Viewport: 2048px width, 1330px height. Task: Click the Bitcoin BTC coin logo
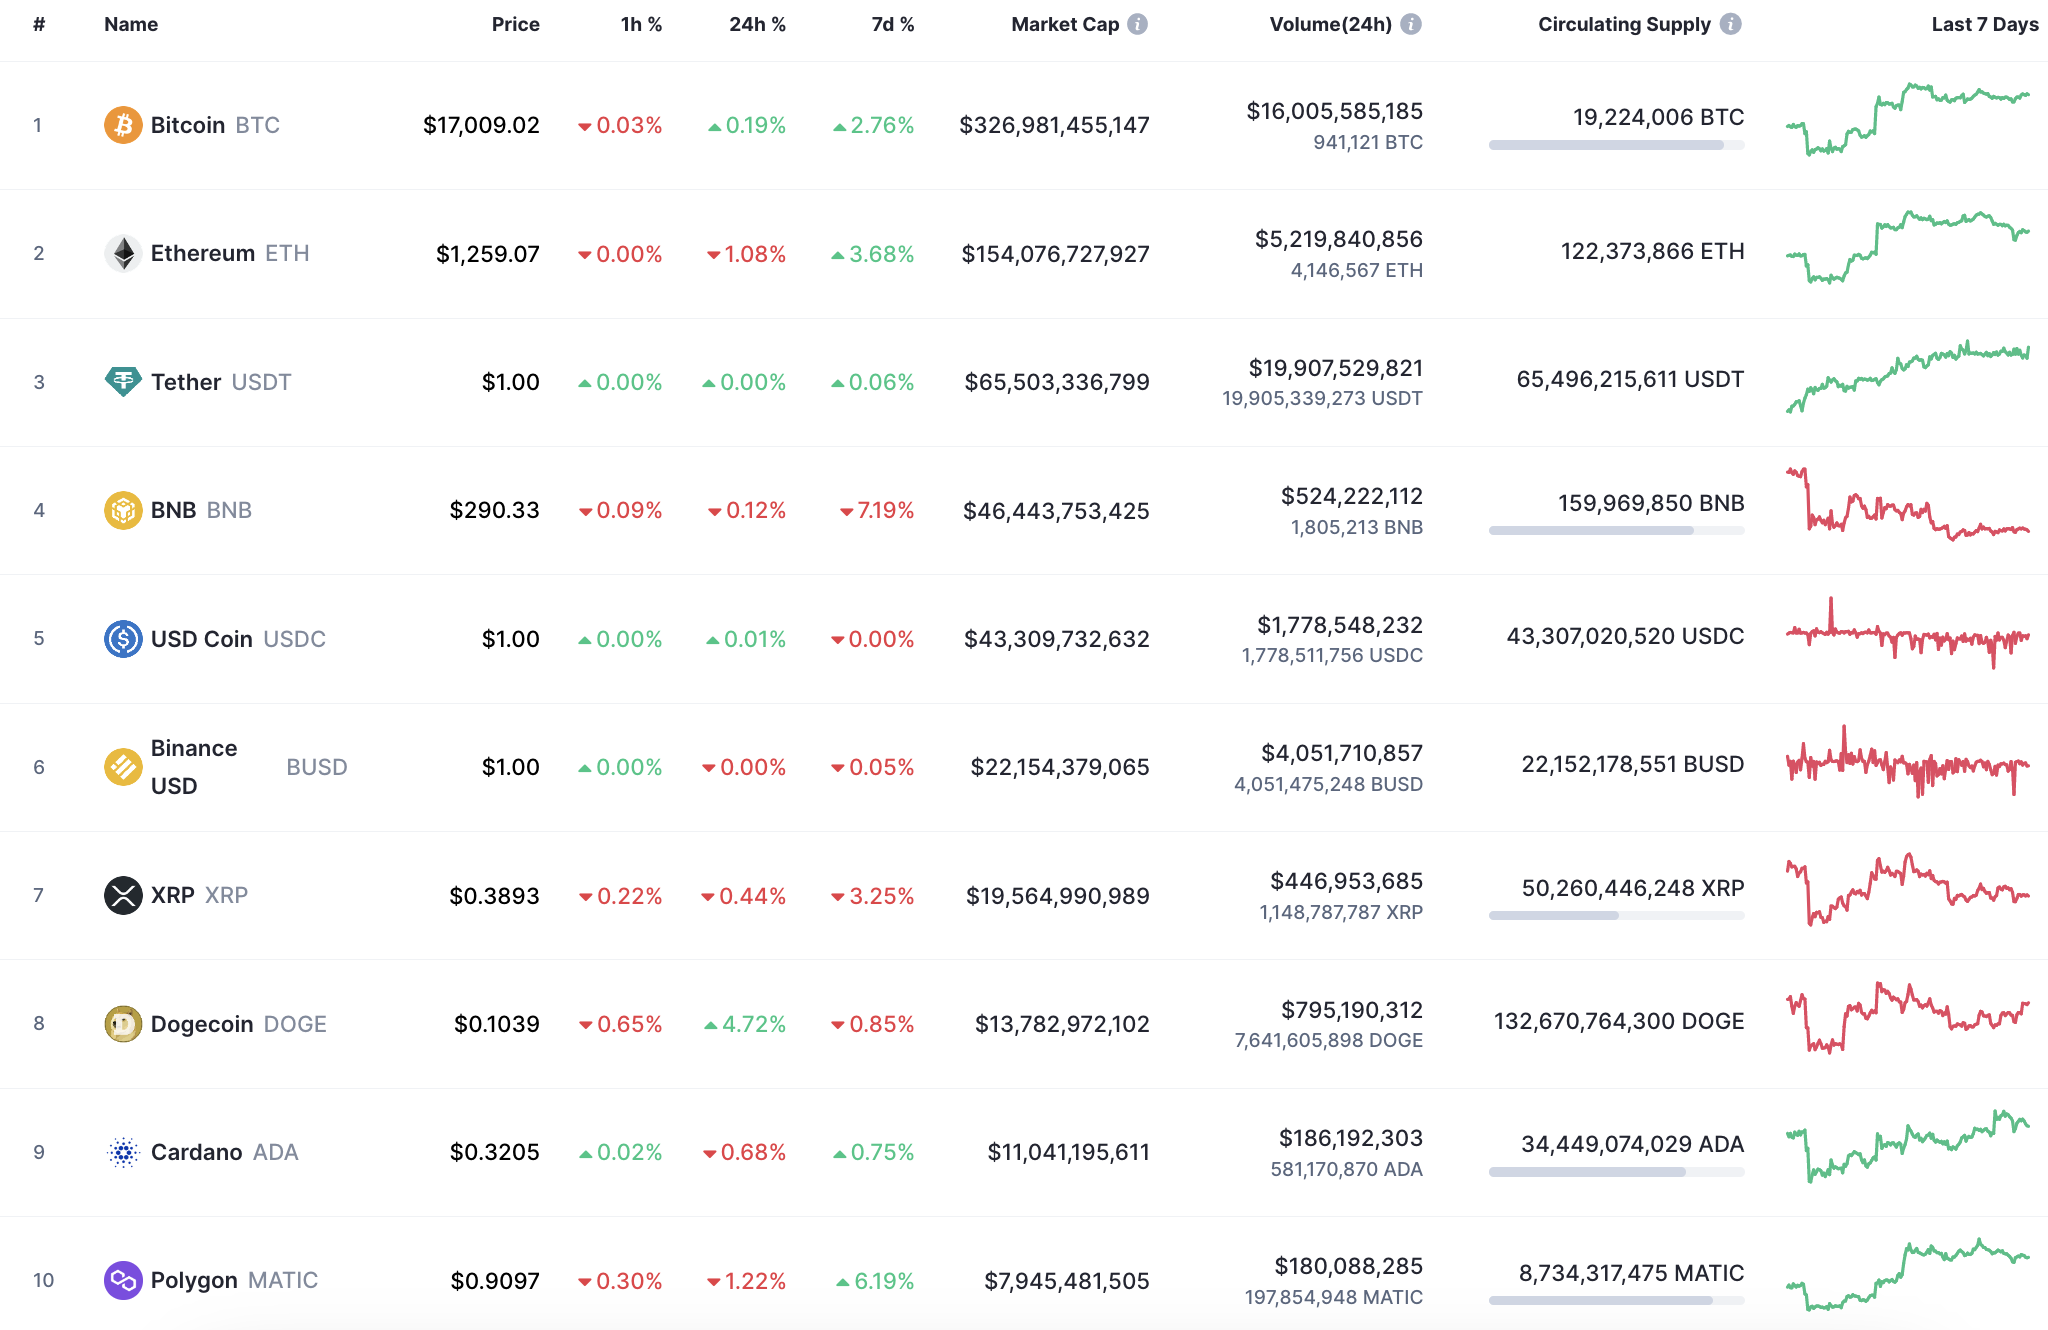(122, 125)
